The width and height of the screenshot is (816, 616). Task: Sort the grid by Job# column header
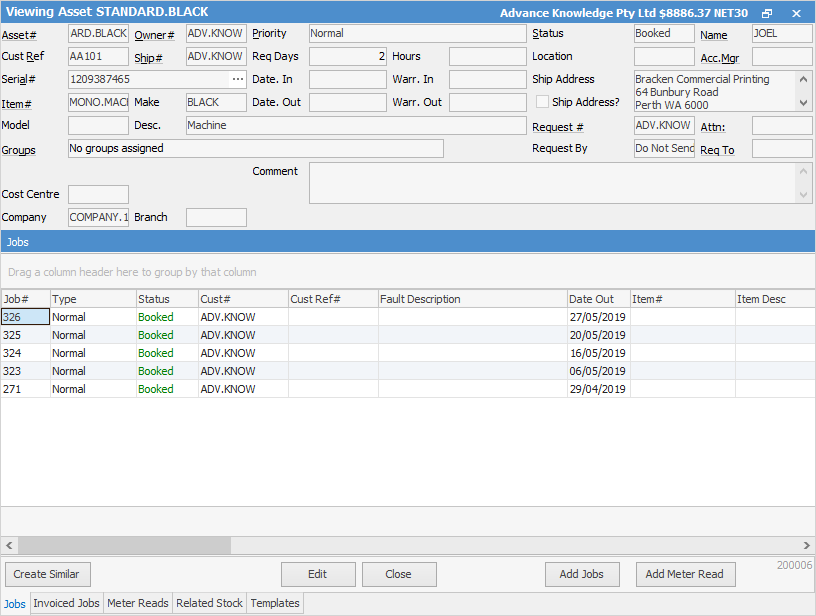coord(25,299)
